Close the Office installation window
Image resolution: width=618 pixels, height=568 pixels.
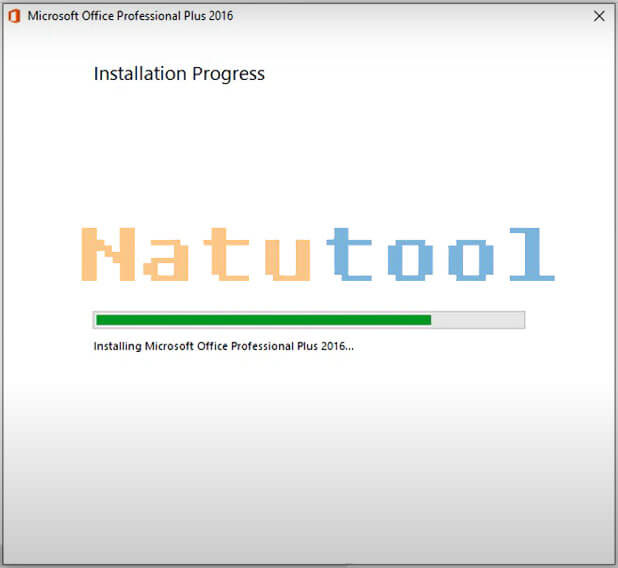[x=598, y=16]
